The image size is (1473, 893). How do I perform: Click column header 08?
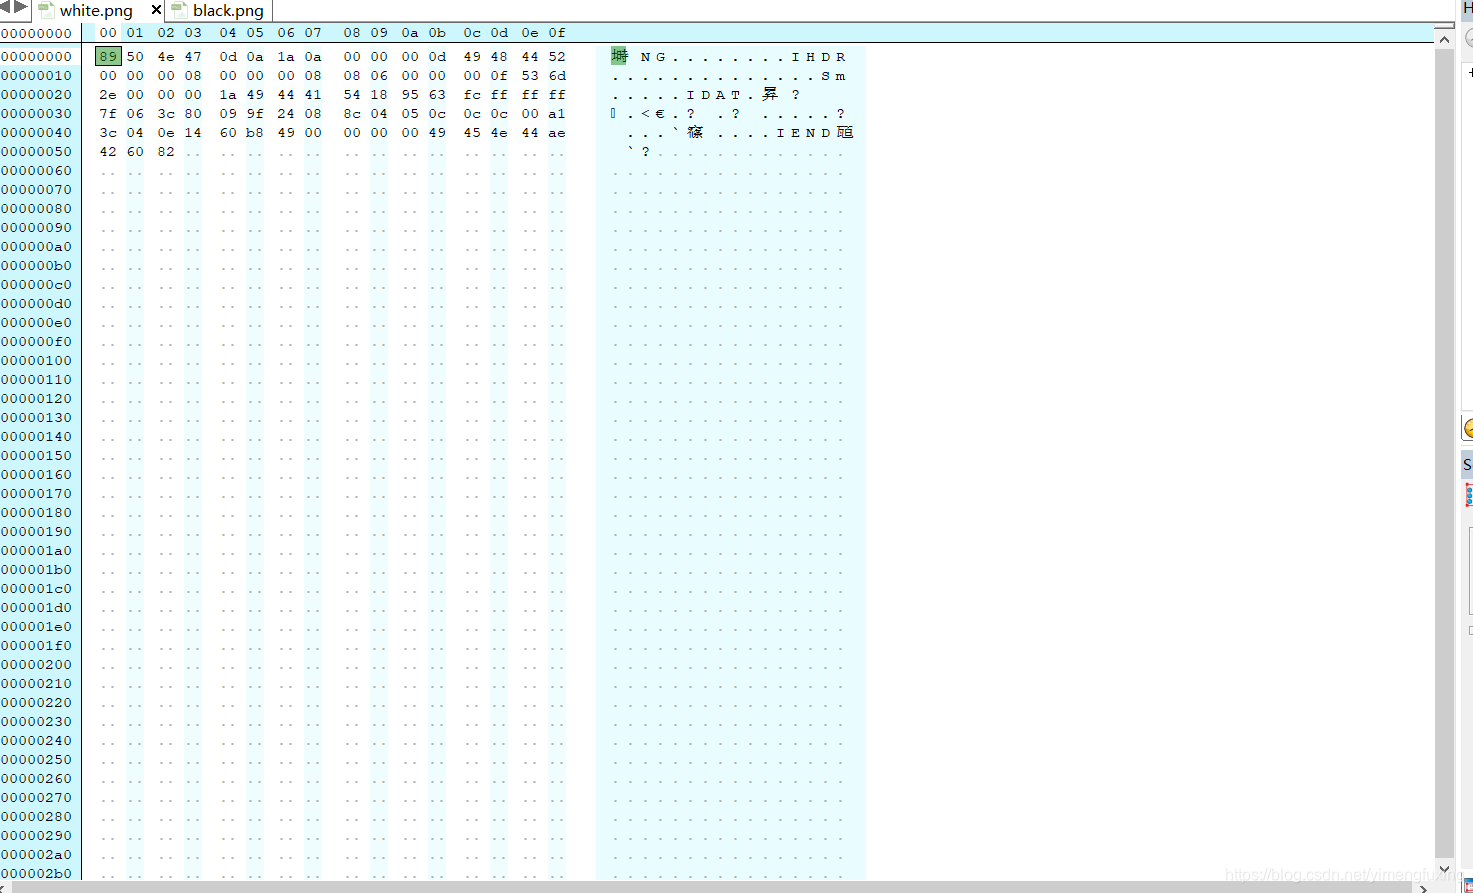coord(352,33)
